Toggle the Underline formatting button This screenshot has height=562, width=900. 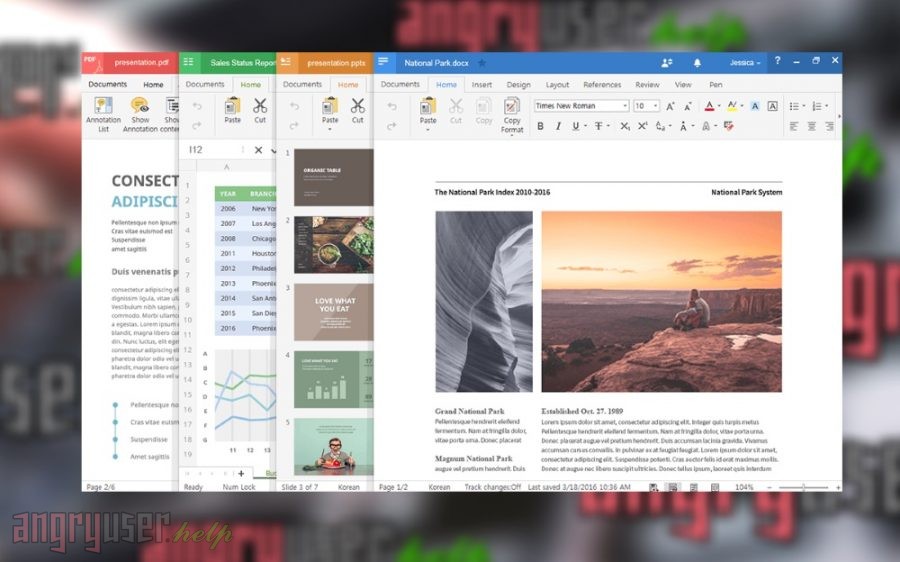click(x=576, y=126)
